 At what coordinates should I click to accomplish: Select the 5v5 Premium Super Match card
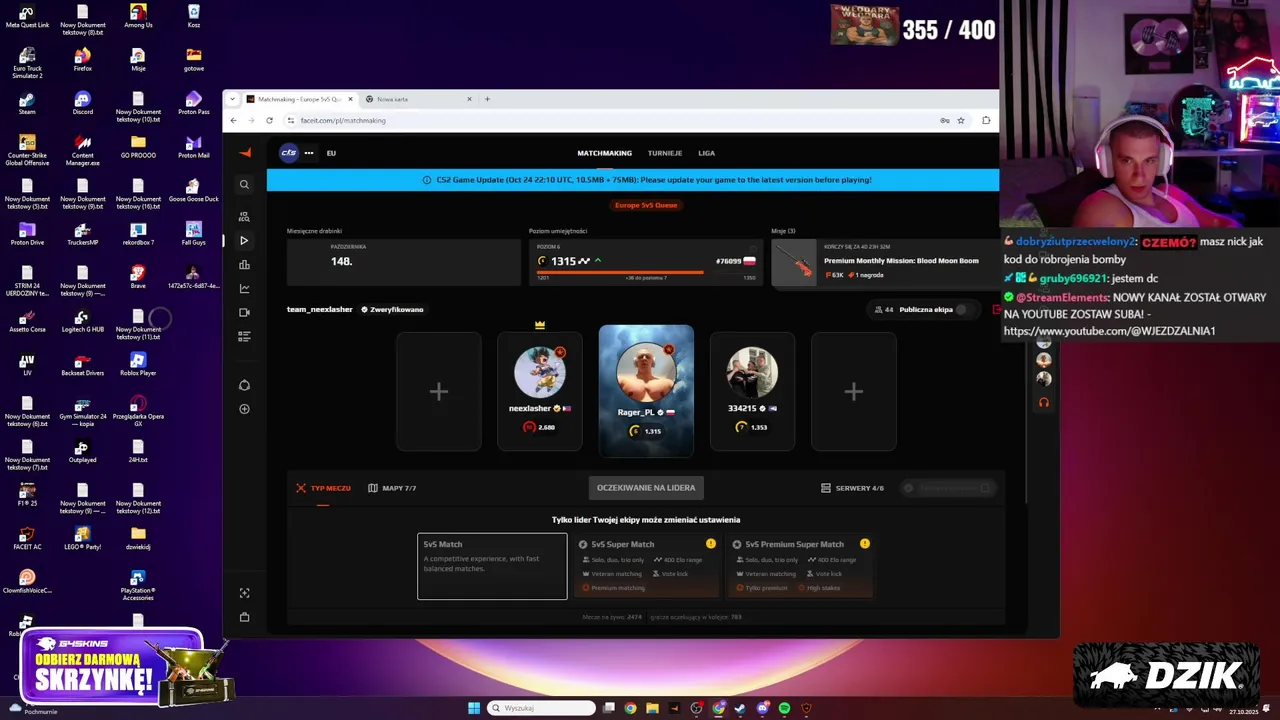801,566
